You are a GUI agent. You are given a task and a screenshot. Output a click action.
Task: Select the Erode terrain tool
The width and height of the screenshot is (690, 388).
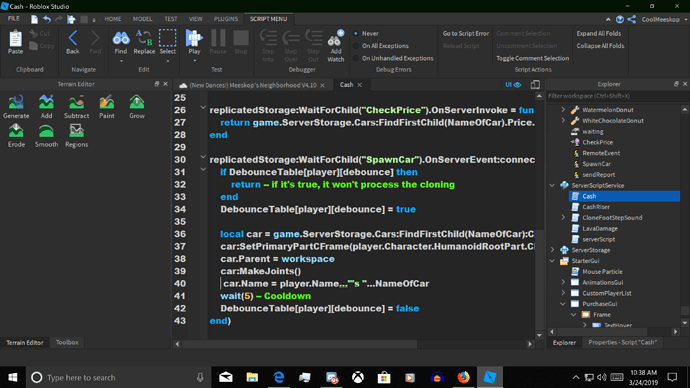pyautogui.click(x=16, y=131)
